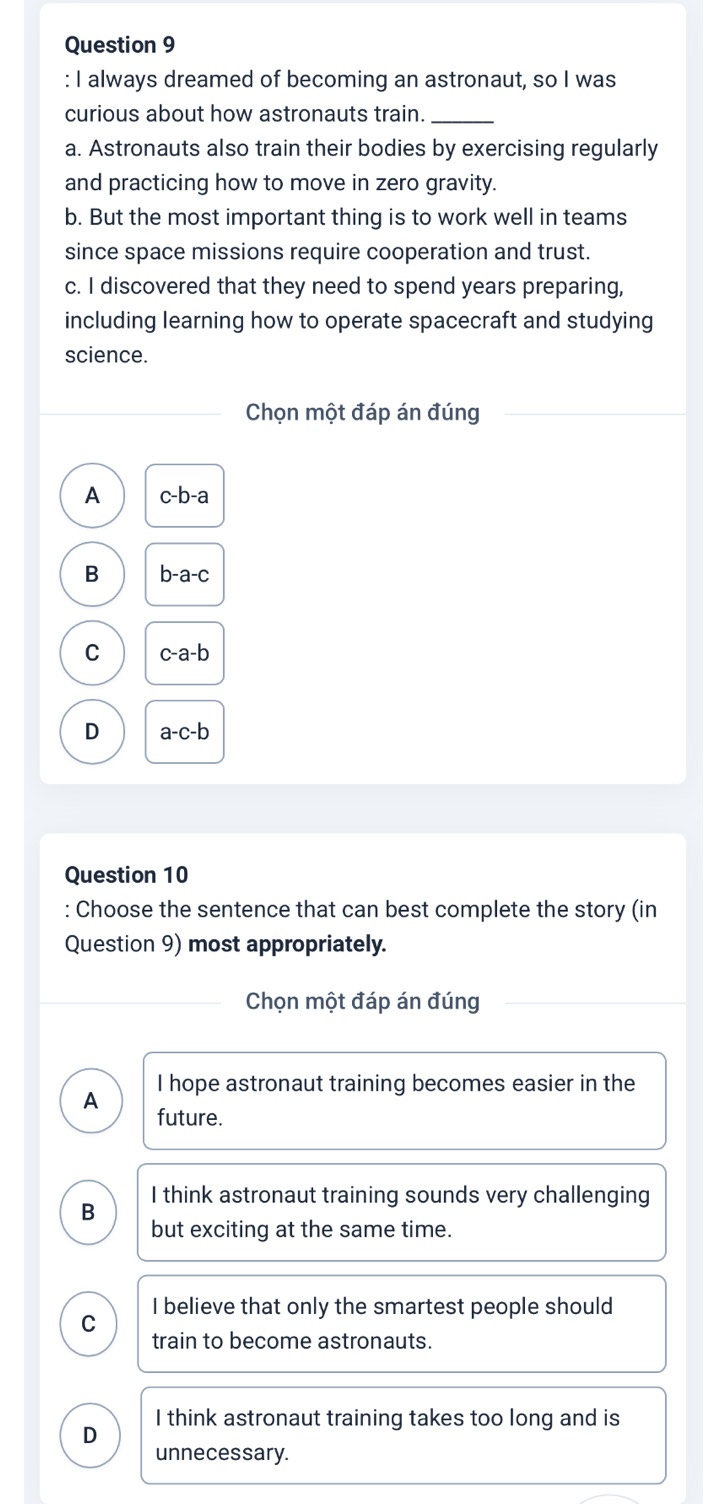The height and width of the screenshot is (1504, 724).
Task: Select radio option B for Question 9
Action: coord(93,574)
